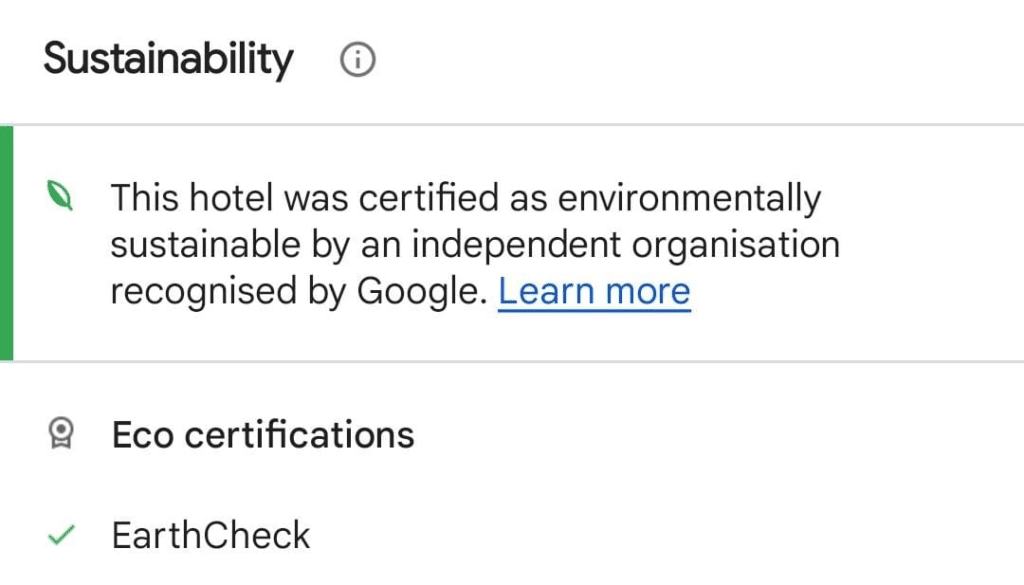Click the Sustainability heading
The height and width of the screenshot is (585, 1024).
[168, 59]
